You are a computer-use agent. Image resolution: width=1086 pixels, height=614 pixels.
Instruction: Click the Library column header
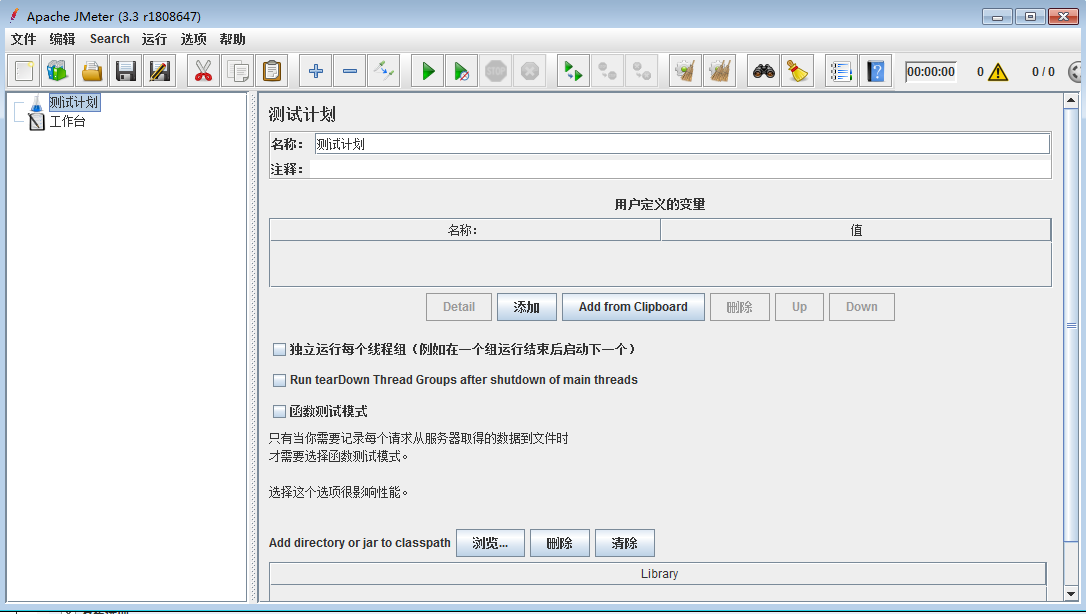[658, 574]
